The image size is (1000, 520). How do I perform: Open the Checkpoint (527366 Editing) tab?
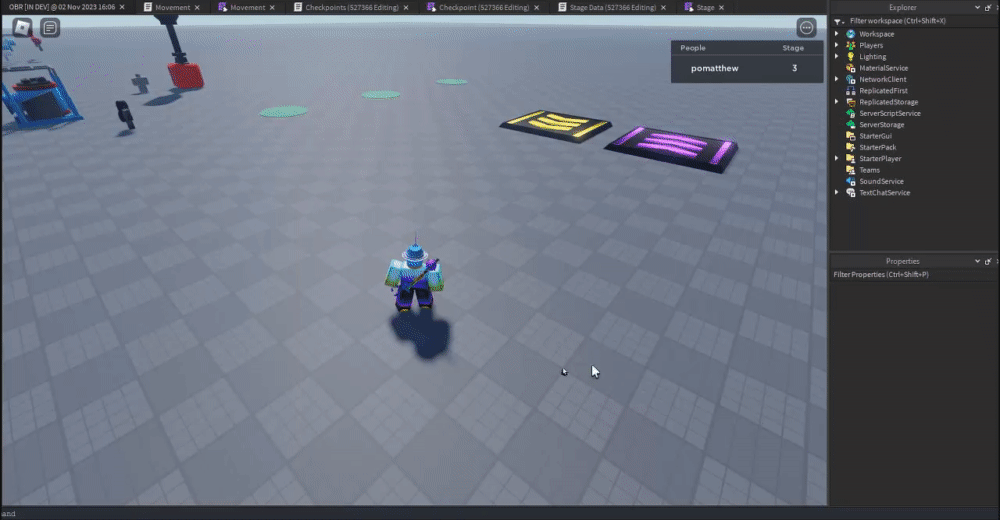coord(484,7)
